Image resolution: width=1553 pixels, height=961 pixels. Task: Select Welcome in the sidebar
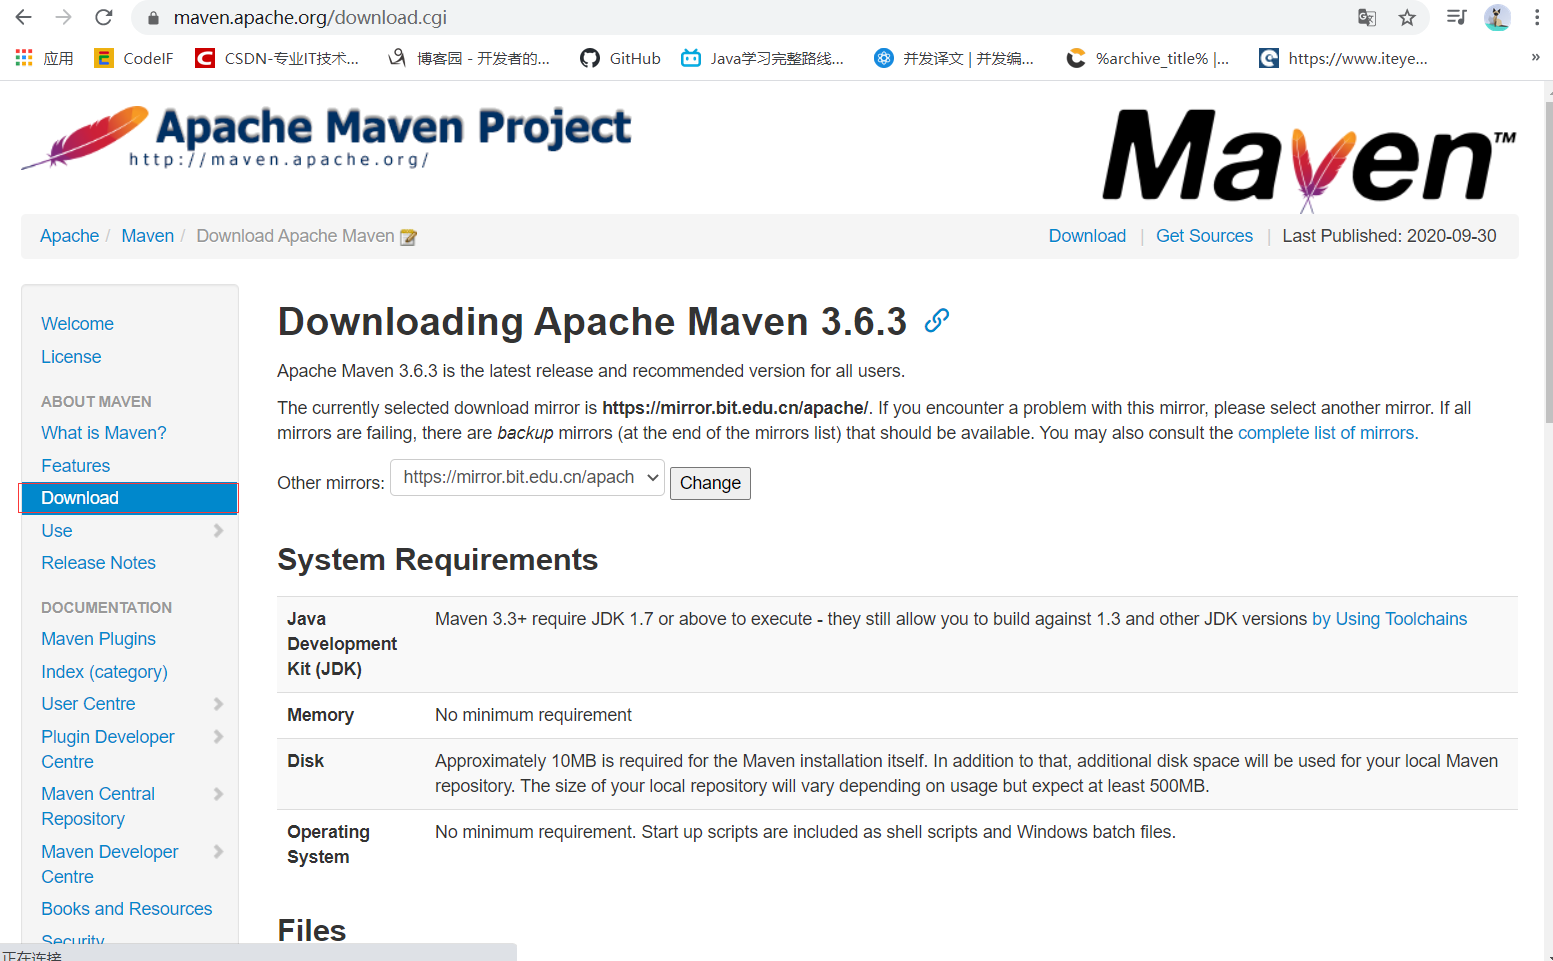tap(77, 324)
